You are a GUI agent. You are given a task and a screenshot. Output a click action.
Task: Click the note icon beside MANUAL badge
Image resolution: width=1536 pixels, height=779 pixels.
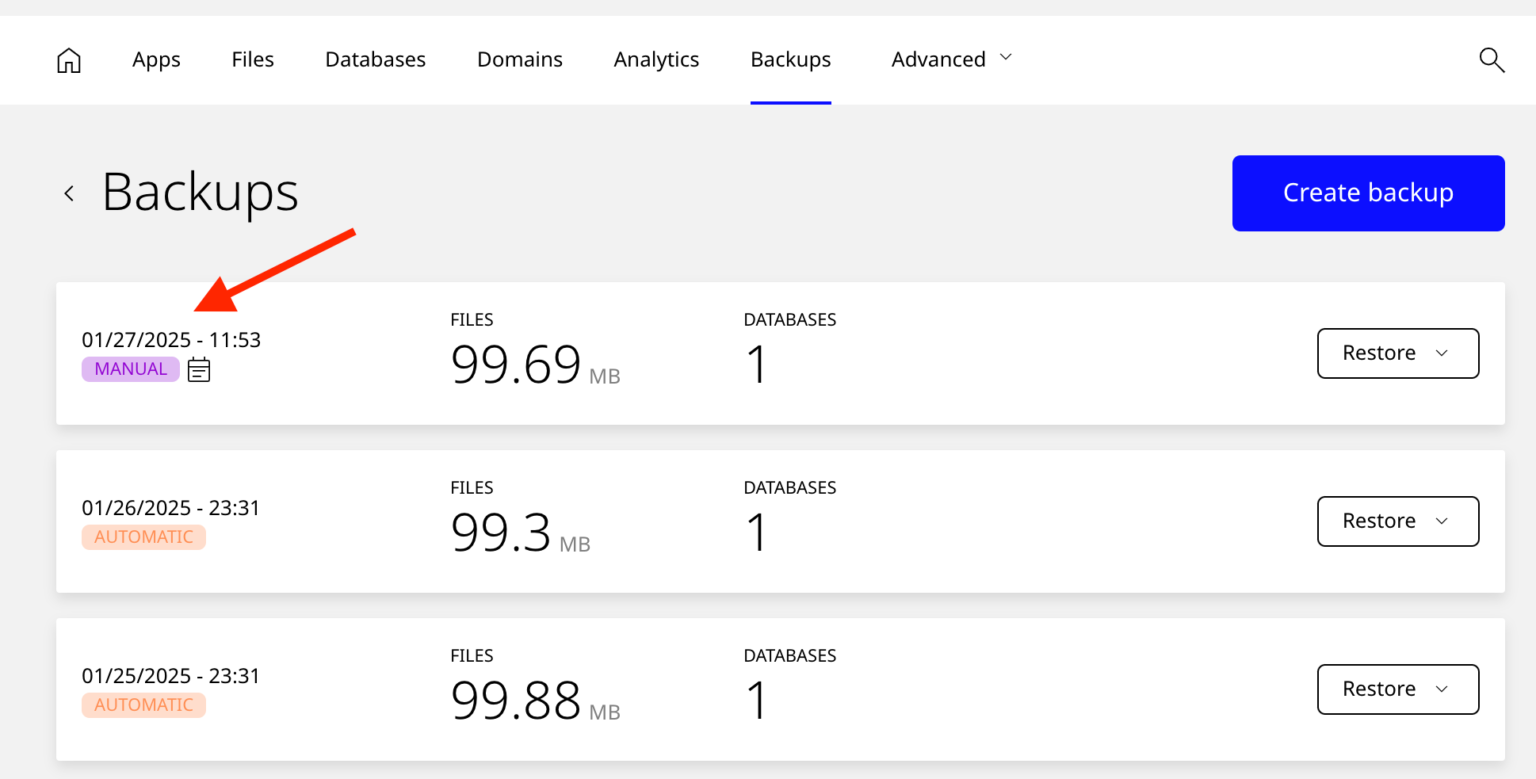[x=199, y=370]
